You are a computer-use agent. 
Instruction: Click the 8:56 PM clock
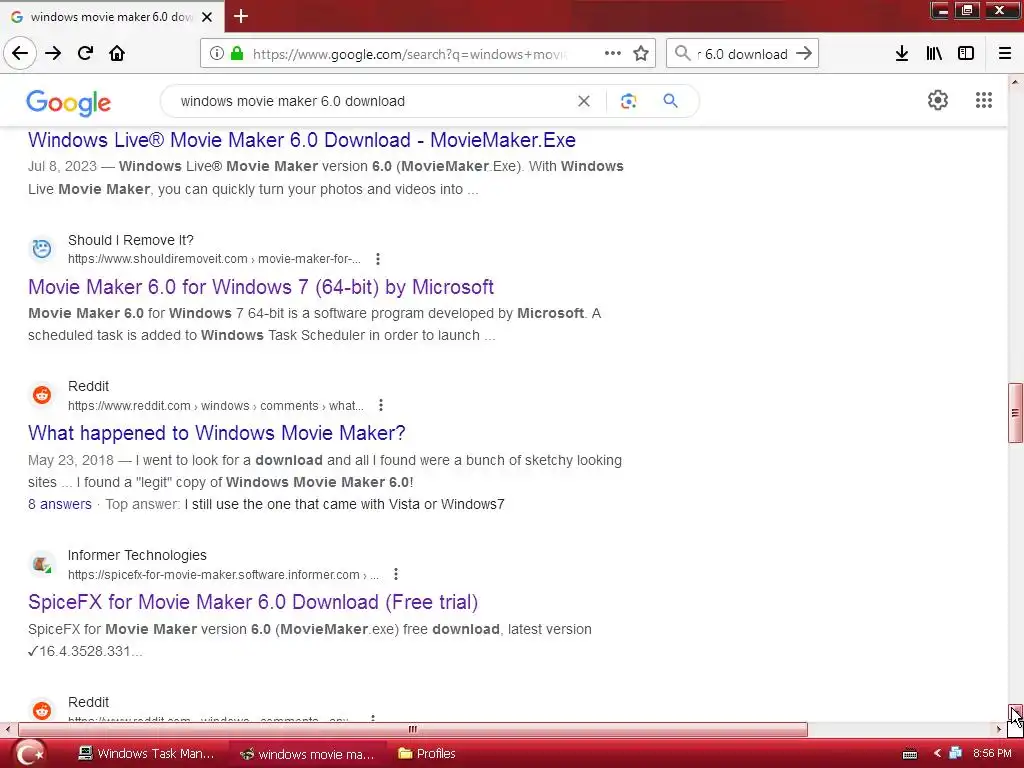(992, 754)
